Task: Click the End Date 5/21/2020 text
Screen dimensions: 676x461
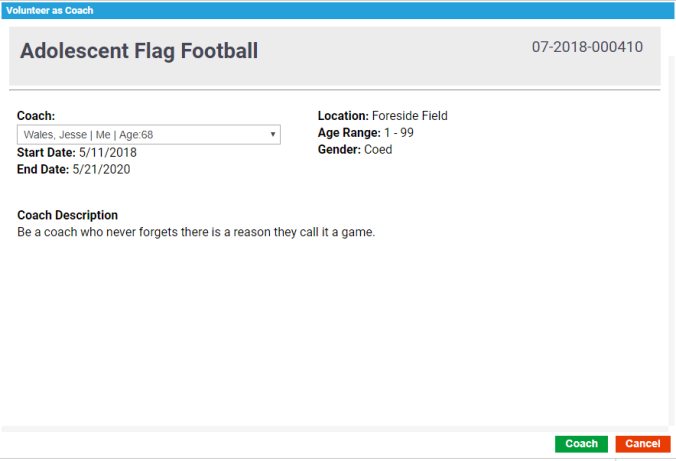Action: pyautogui.click(x=74, y=170)
